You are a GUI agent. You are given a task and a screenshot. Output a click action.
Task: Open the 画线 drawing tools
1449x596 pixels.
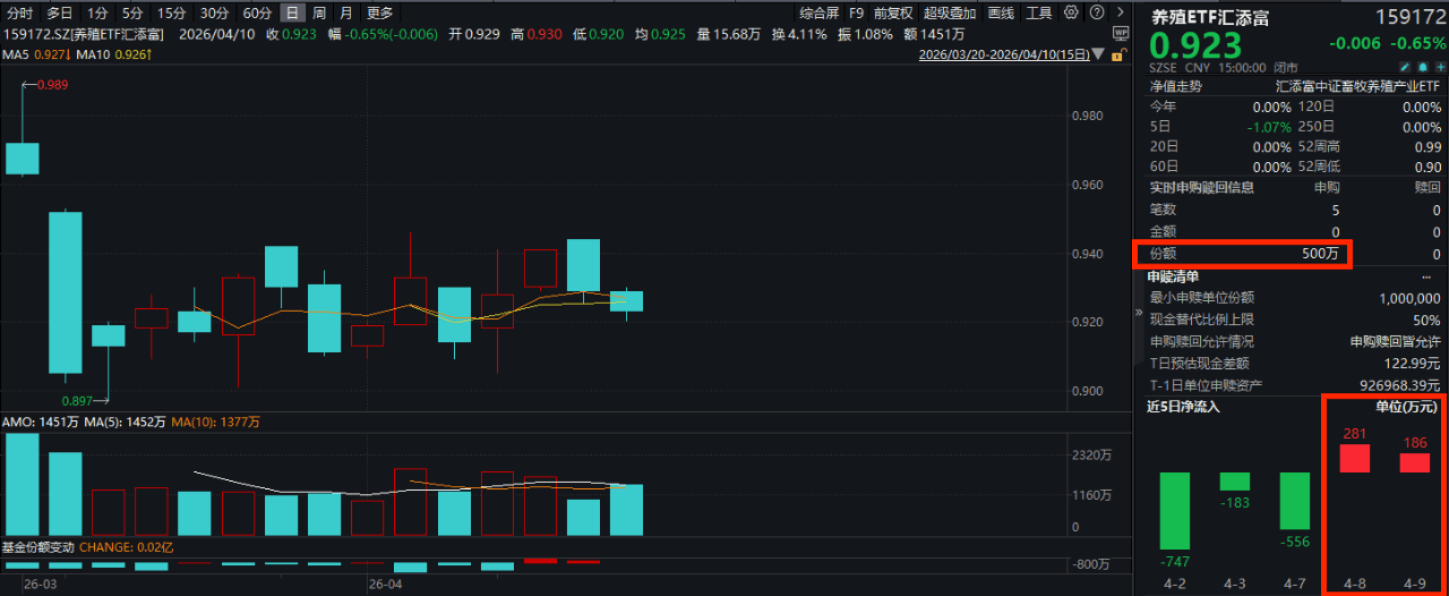pyautogui.click(x=1001, y=13)
